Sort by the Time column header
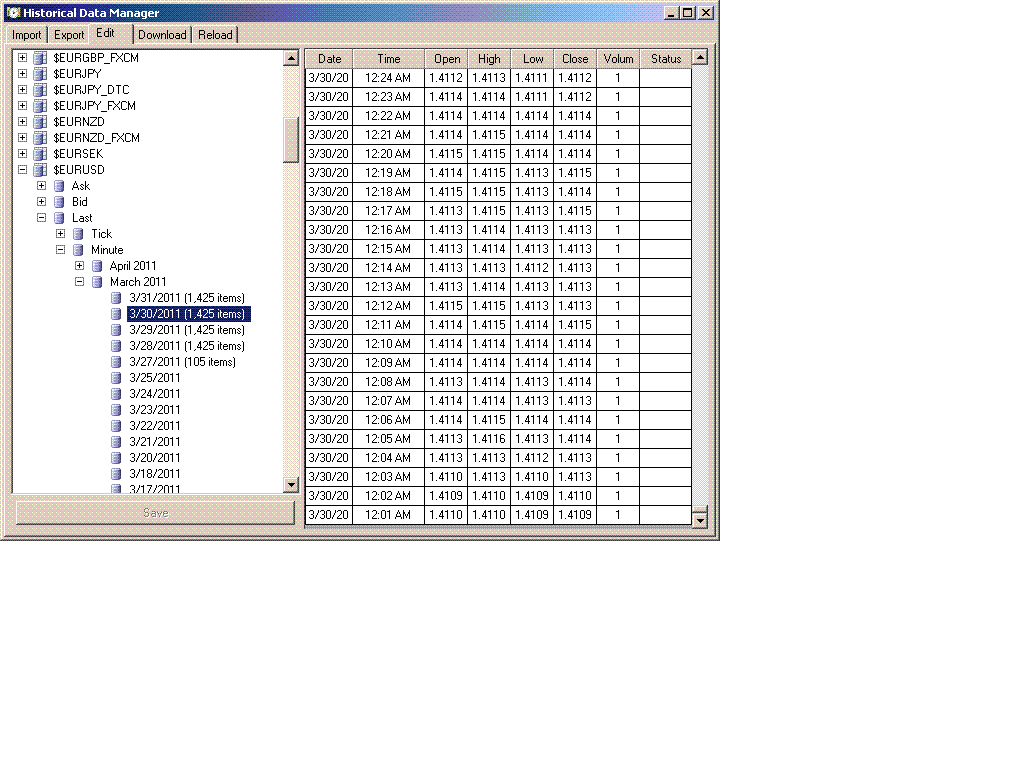Viewport: 1024px width, 768px height. tap(389, 59)
